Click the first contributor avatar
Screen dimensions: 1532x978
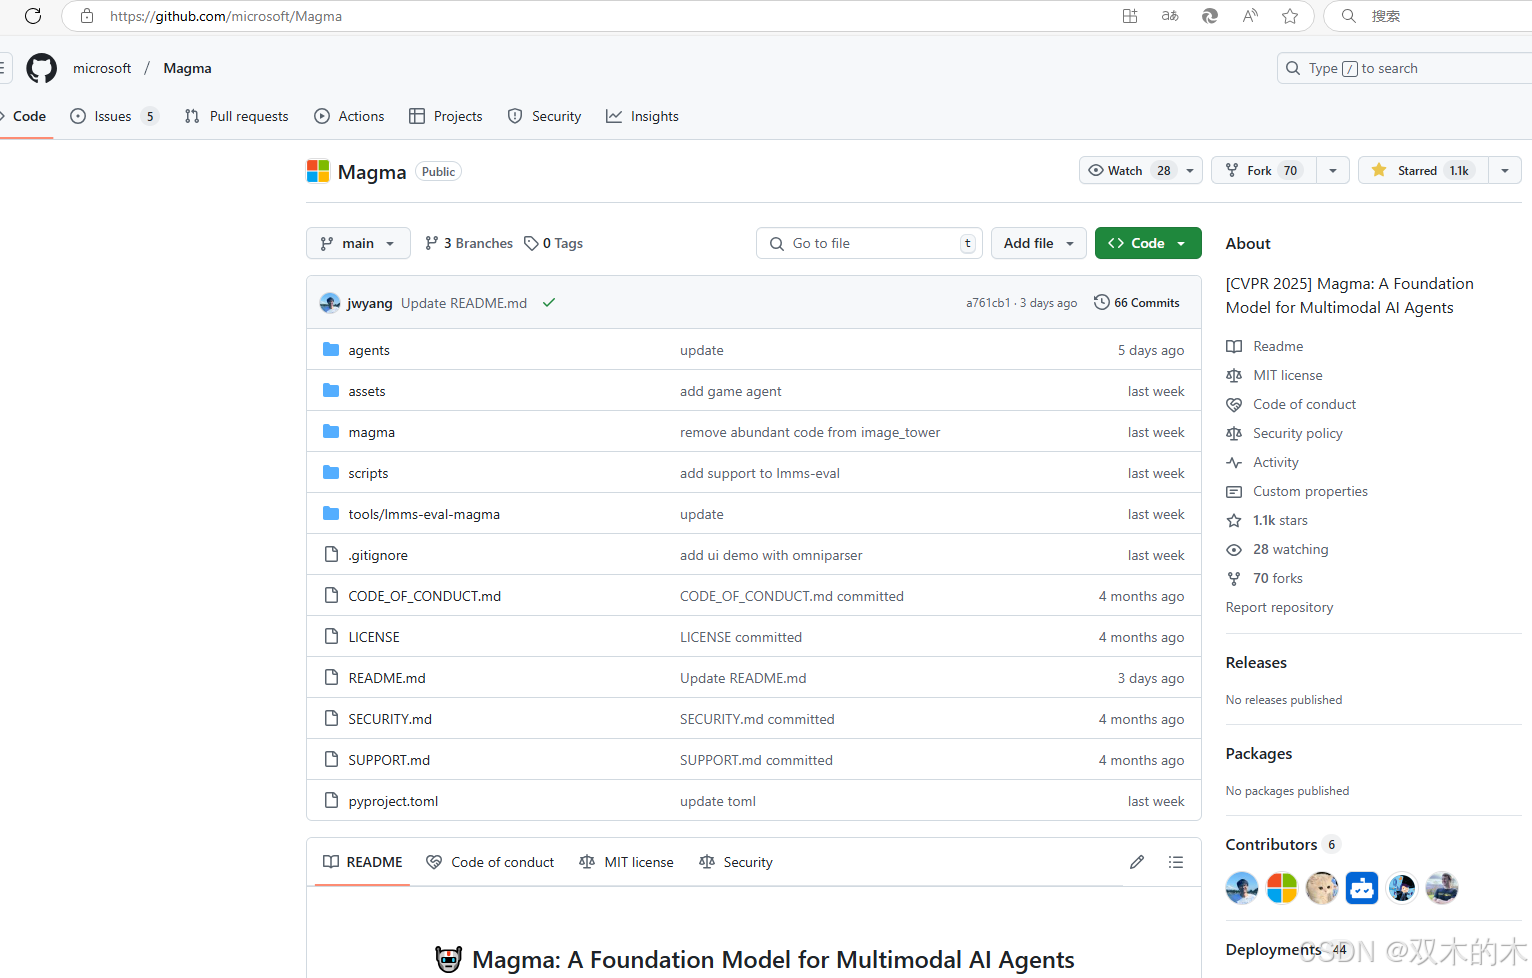tap(1242, 888)
